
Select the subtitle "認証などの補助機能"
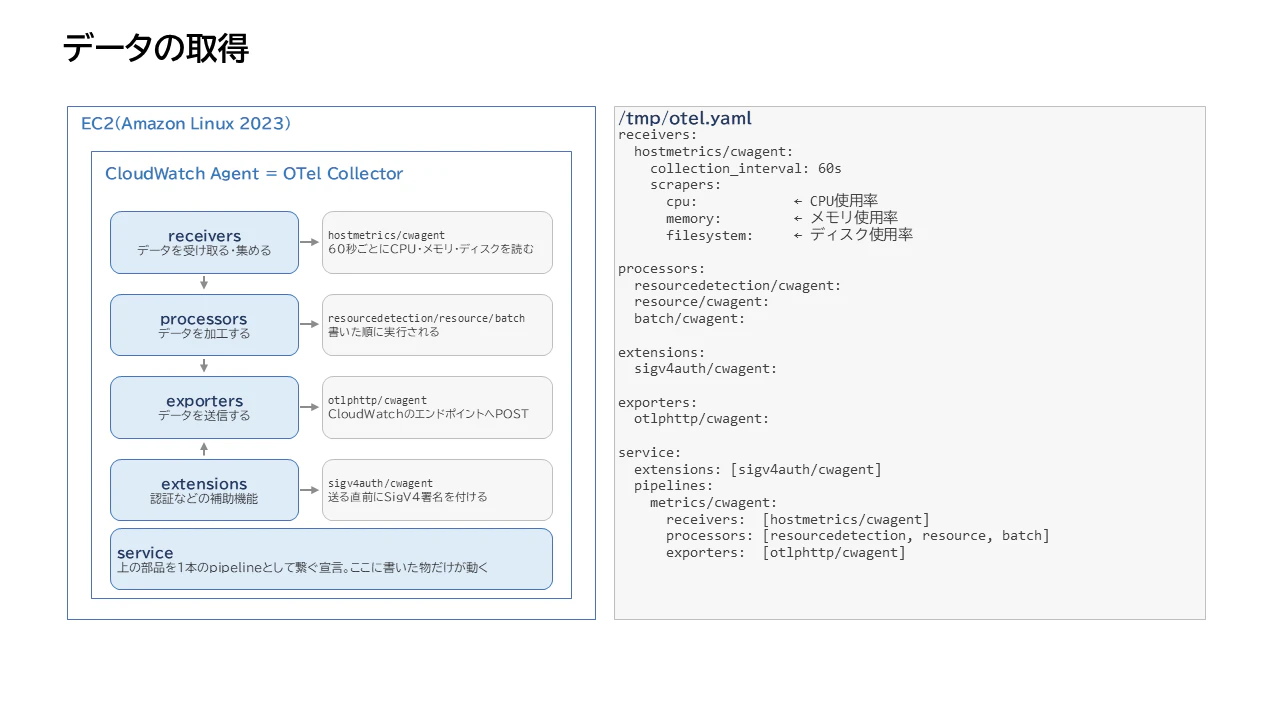click(x=204, y=499)
